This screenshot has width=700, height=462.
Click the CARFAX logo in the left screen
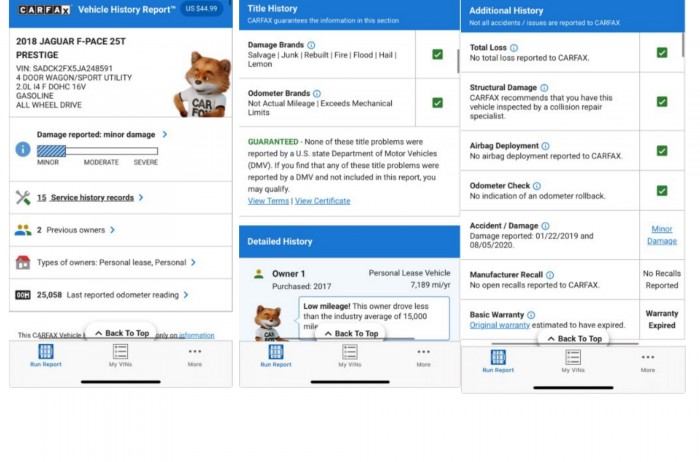click(44, 9)
